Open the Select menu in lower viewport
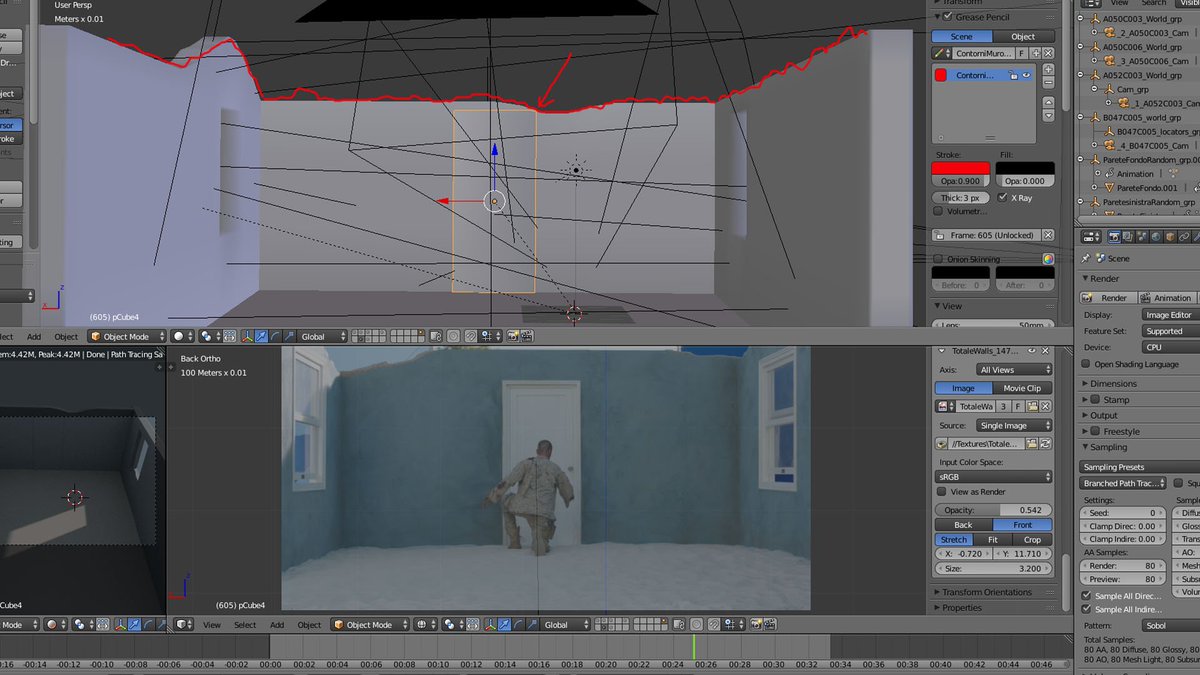The width and height of the screenshot is (1200, 675). point(245,625)
